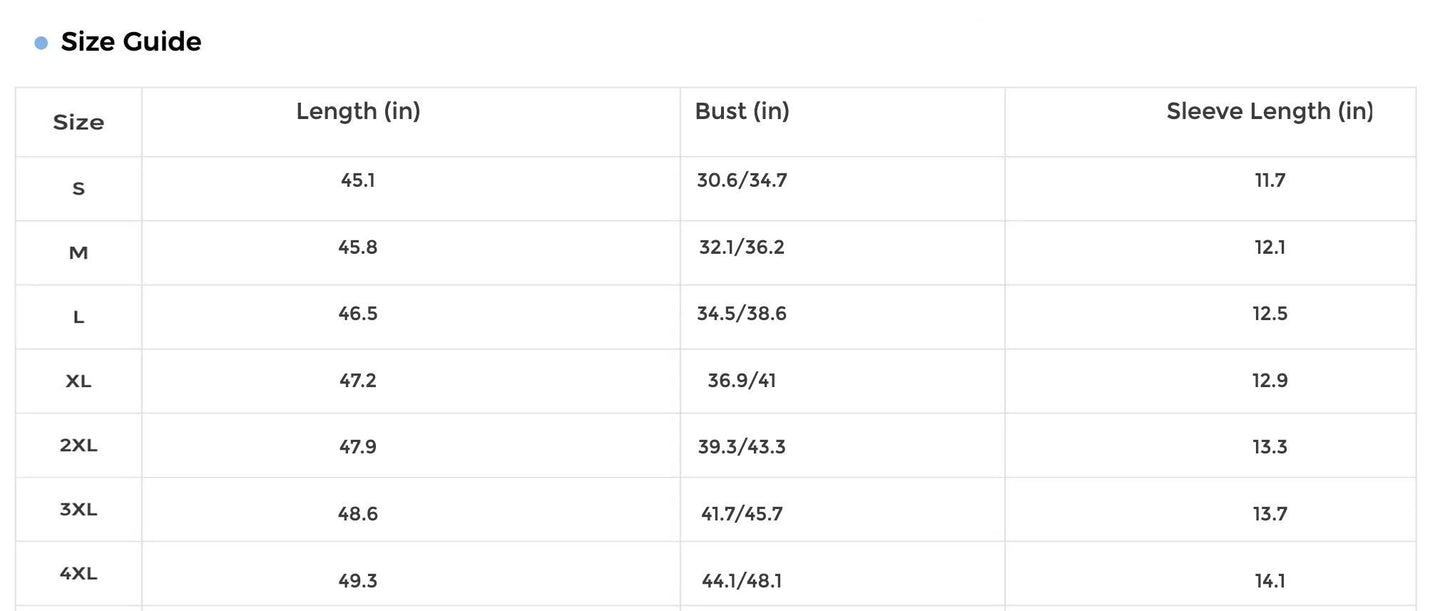Image resolution: width=1445 pixels, height=611 pixels.
Task: Select the 3XL size row label
Action: click(78, 509)
